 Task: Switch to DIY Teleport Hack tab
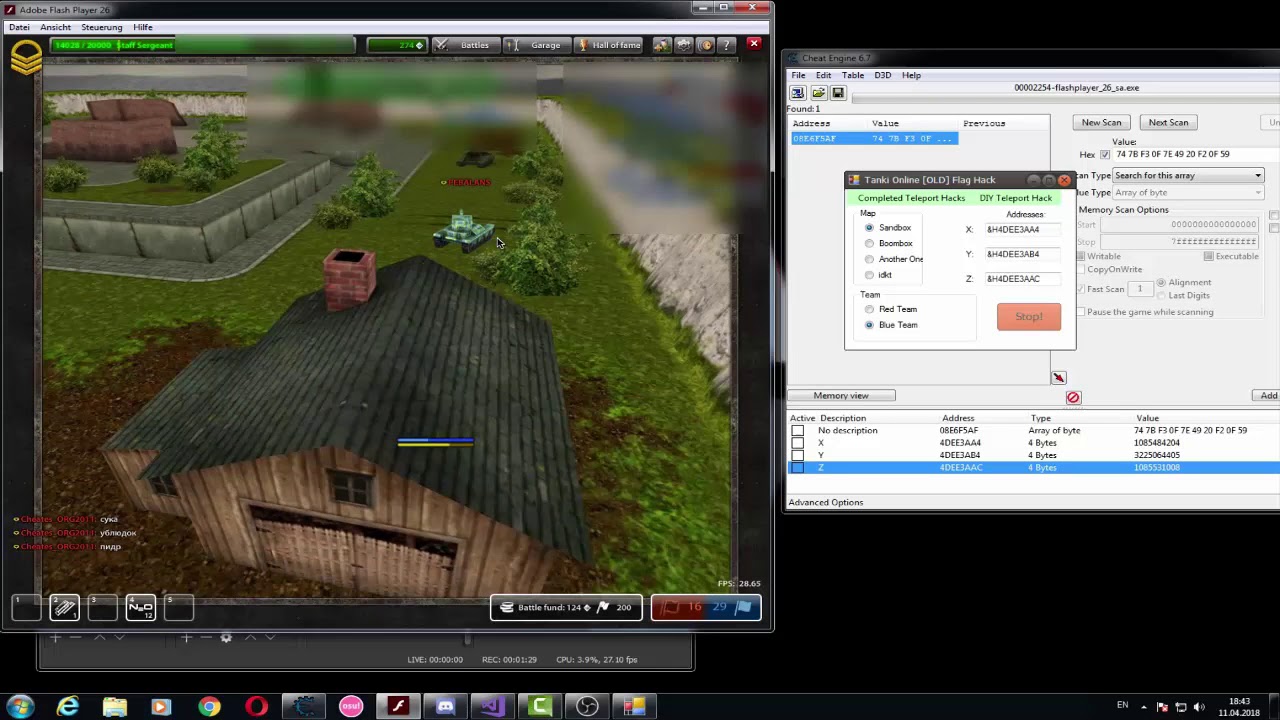tap(1015, 198)
